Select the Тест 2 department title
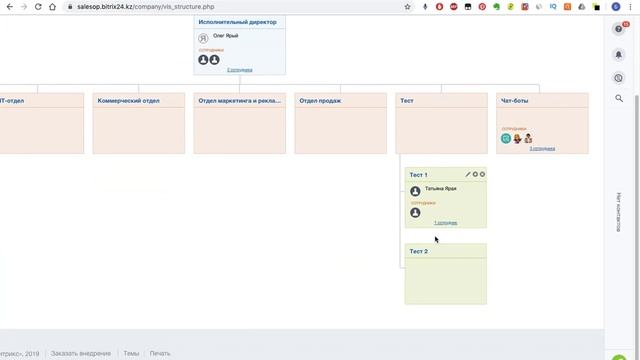Viewport: 640px width, 360px height. click(x=419, y=251)
